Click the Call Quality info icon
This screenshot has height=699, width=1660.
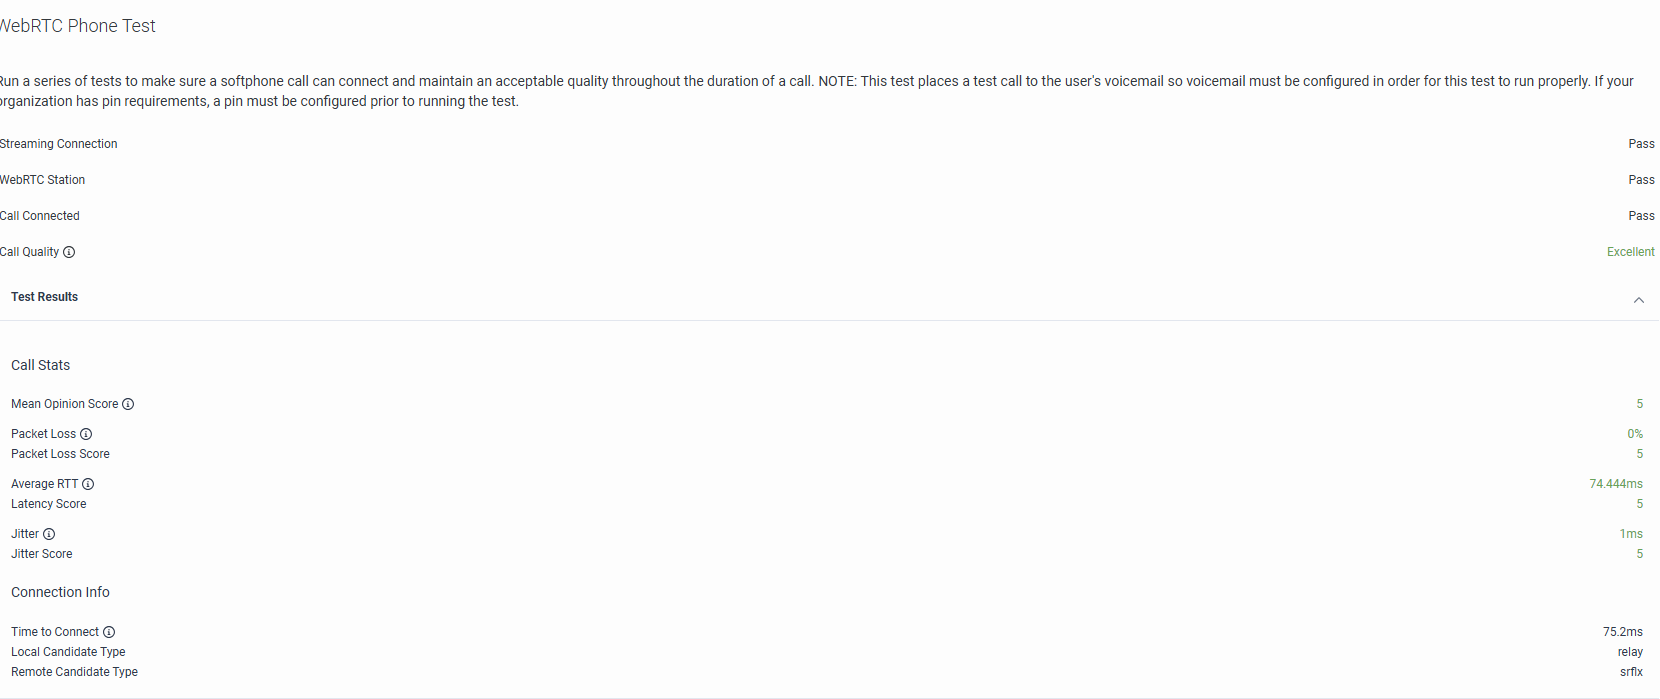(69, 252)
